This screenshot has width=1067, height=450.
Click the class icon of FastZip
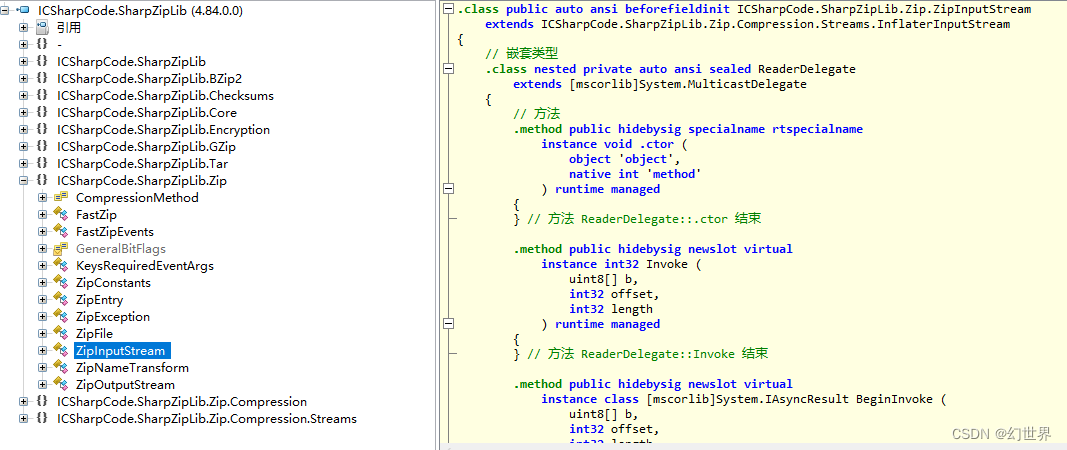tap(61, 215)
